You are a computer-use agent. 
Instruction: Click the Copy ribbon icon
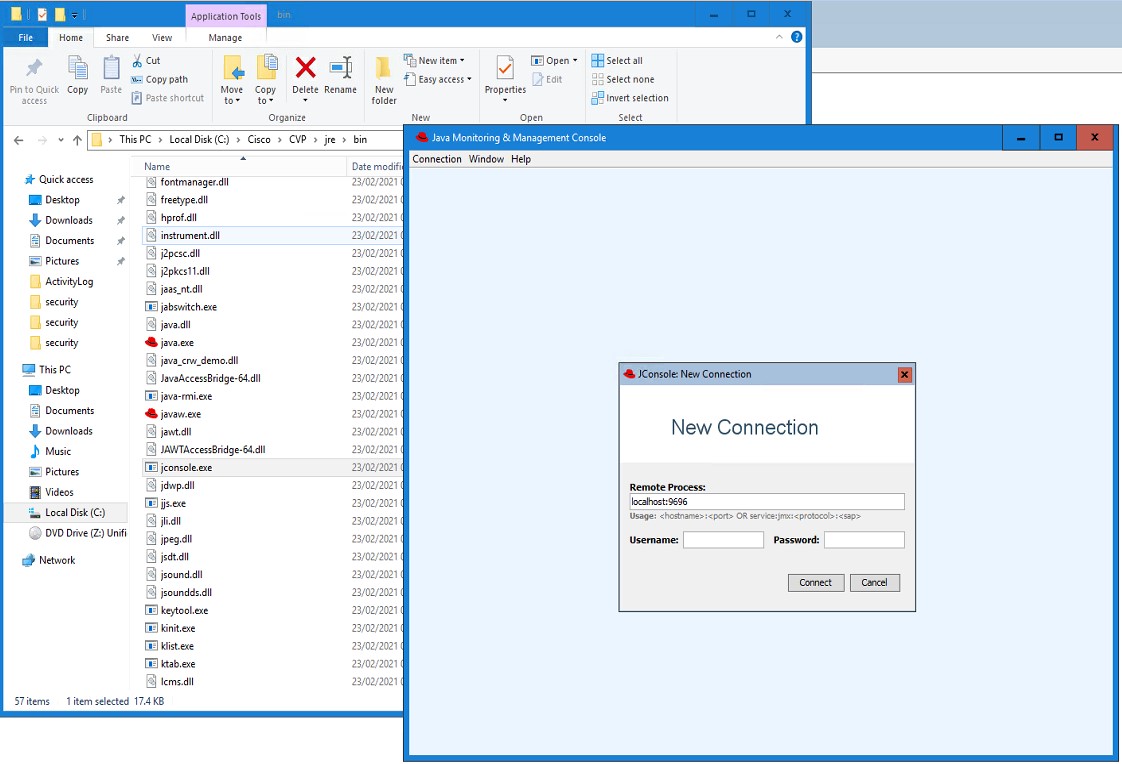[77, 68]
